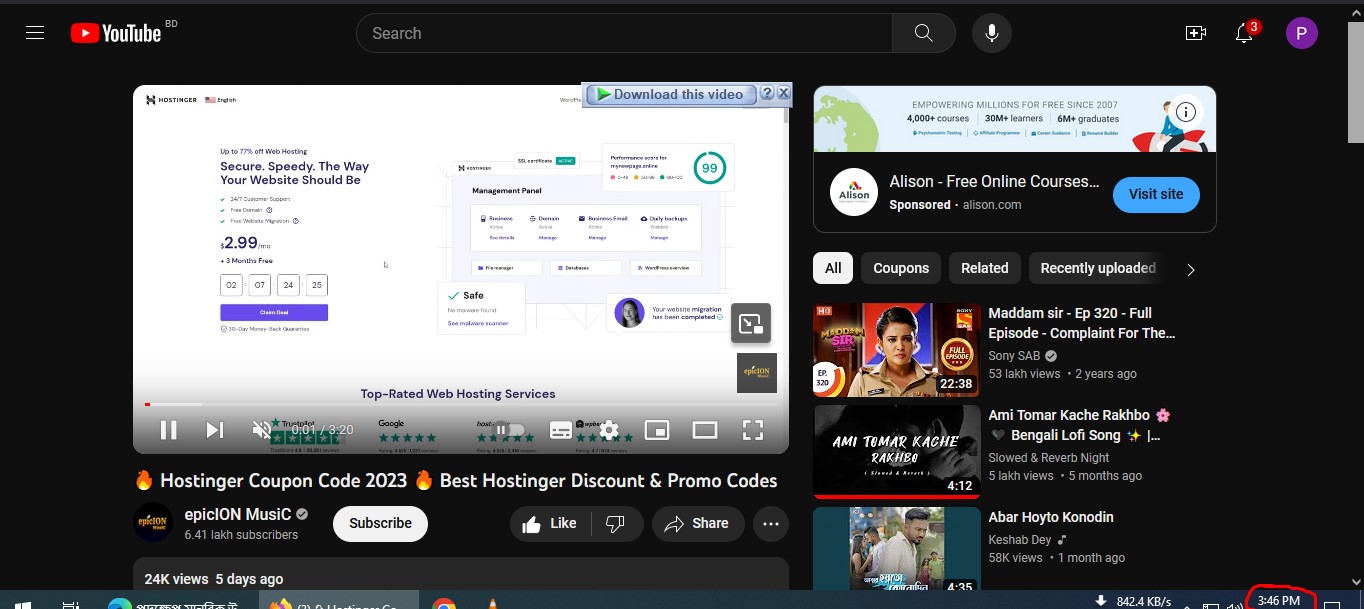1364x609 pixels.
Task: Start voice search with microphone icon
Action: (x=991, y=33)
